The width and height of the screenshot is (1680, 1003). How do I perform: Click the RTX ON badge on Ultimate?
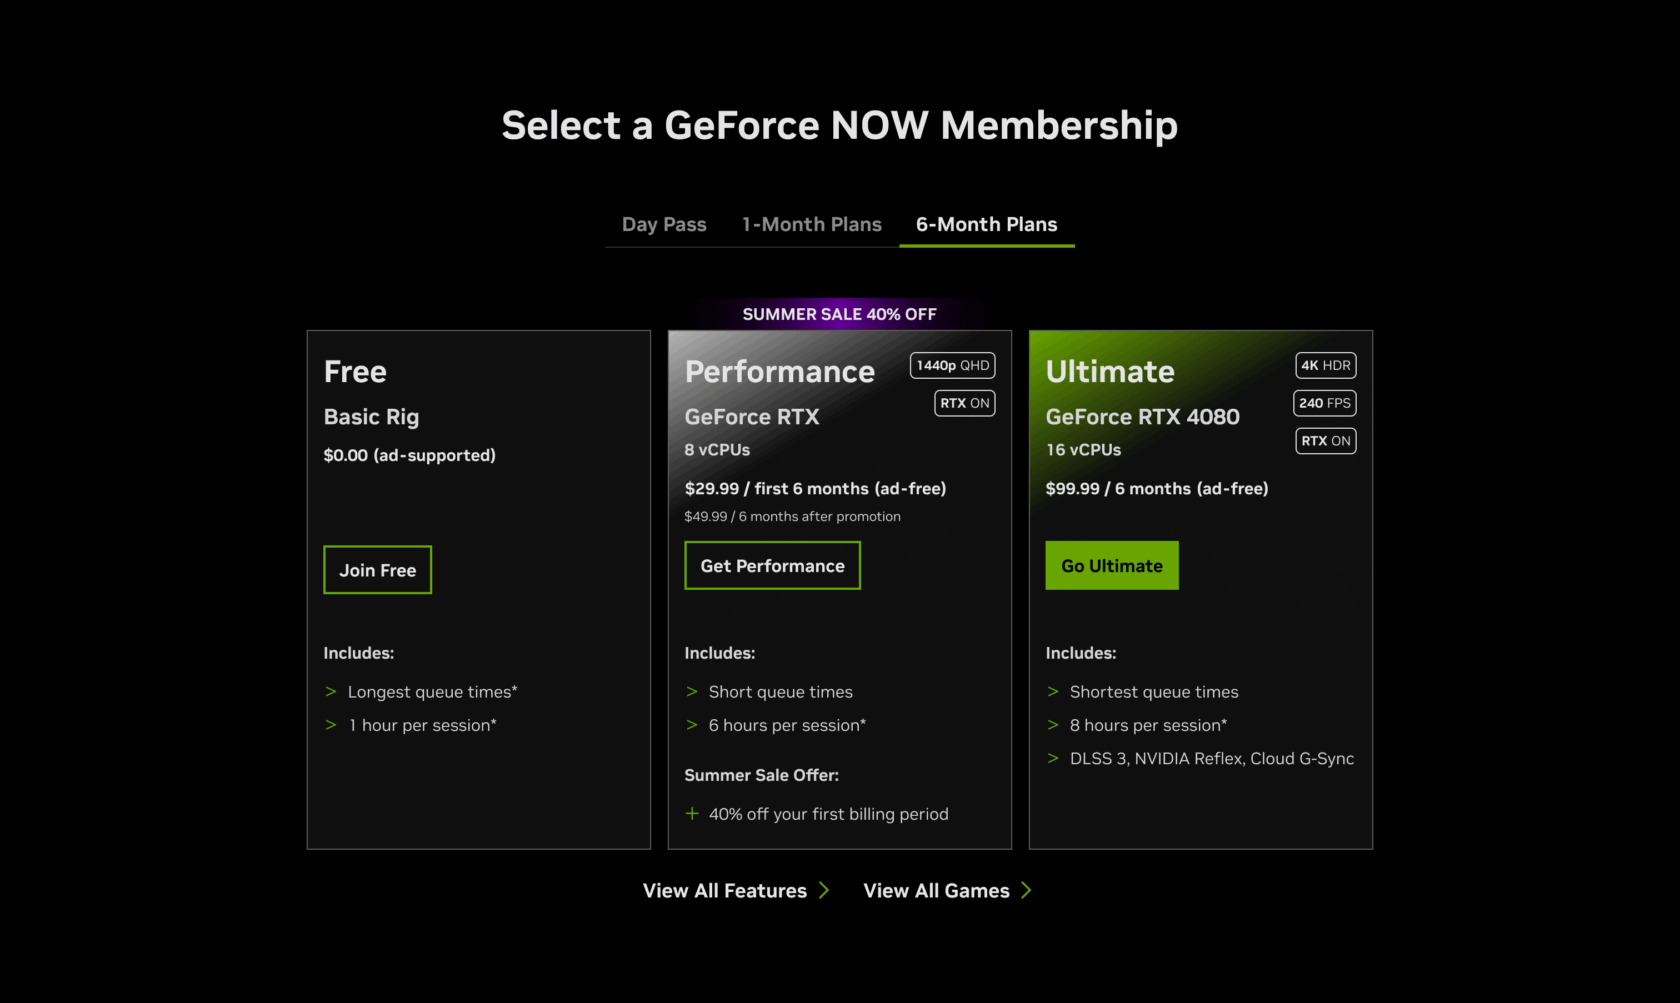tap(1325, 441)
